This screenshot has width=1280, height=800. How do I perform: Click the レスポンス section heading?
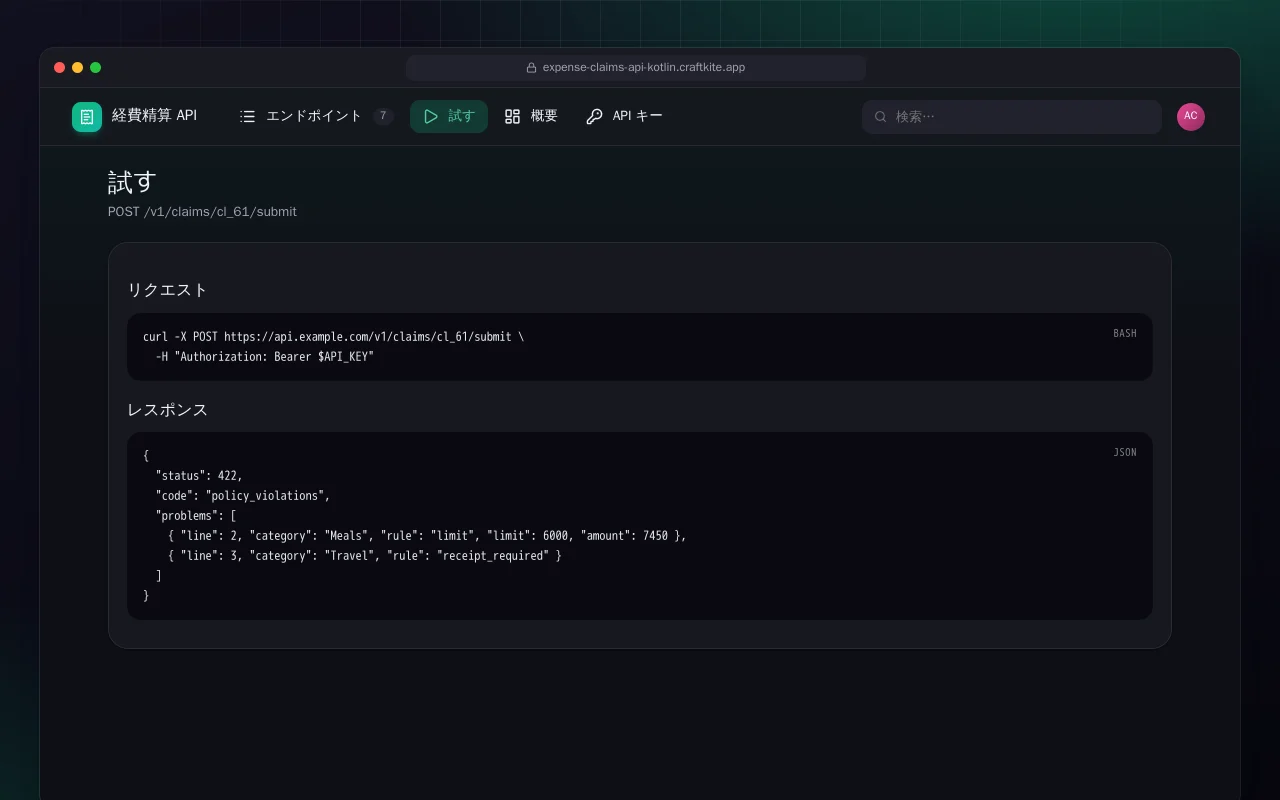tap(167, 410)
